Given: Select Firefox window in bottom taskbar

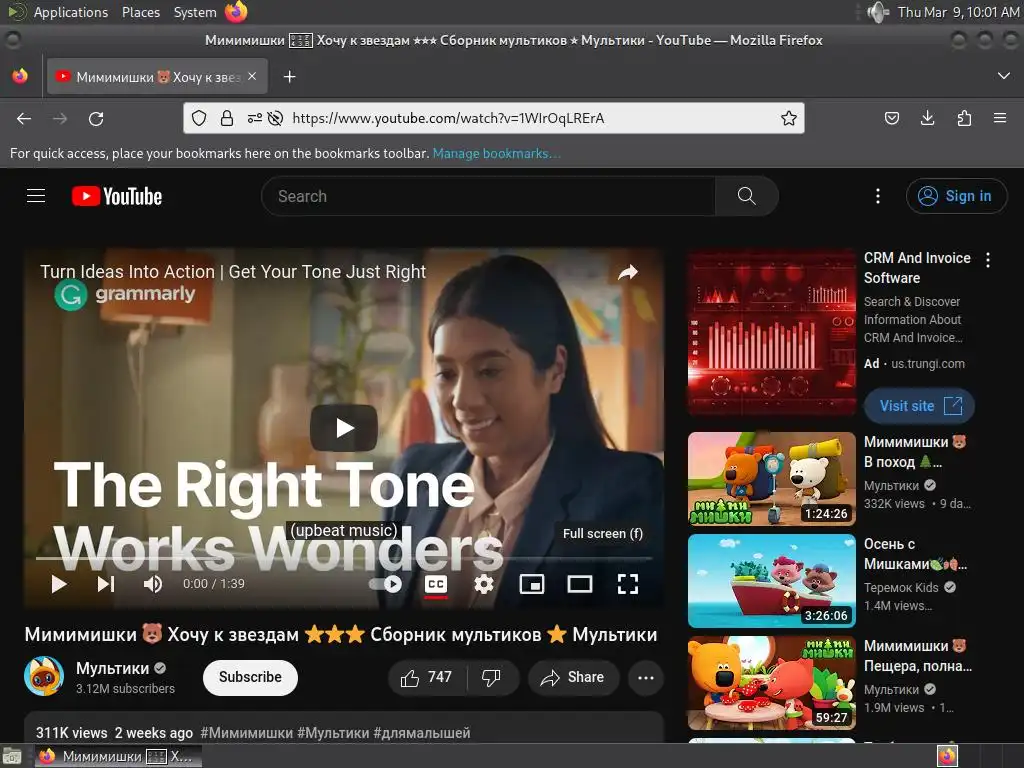Looking at the screenshot, I should [120, 756].
